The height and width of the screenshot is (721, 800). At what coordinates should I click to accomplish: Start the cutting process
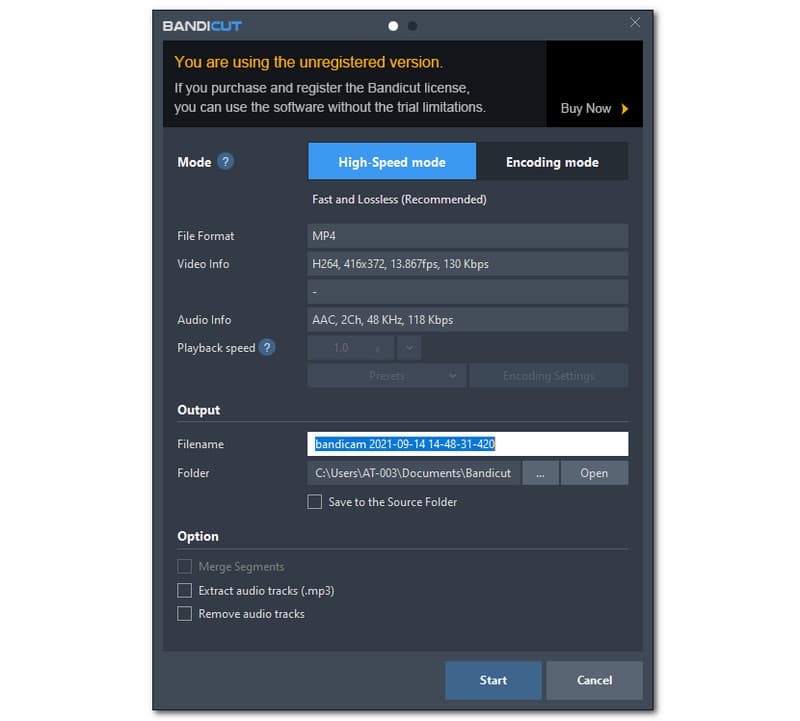coord(493,680)
